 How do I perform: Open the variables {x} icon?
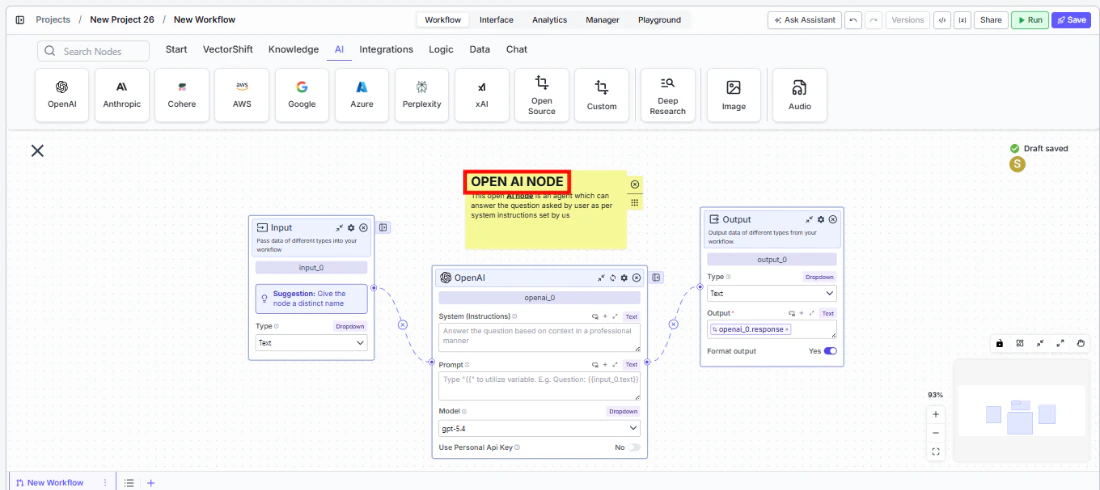962,20
